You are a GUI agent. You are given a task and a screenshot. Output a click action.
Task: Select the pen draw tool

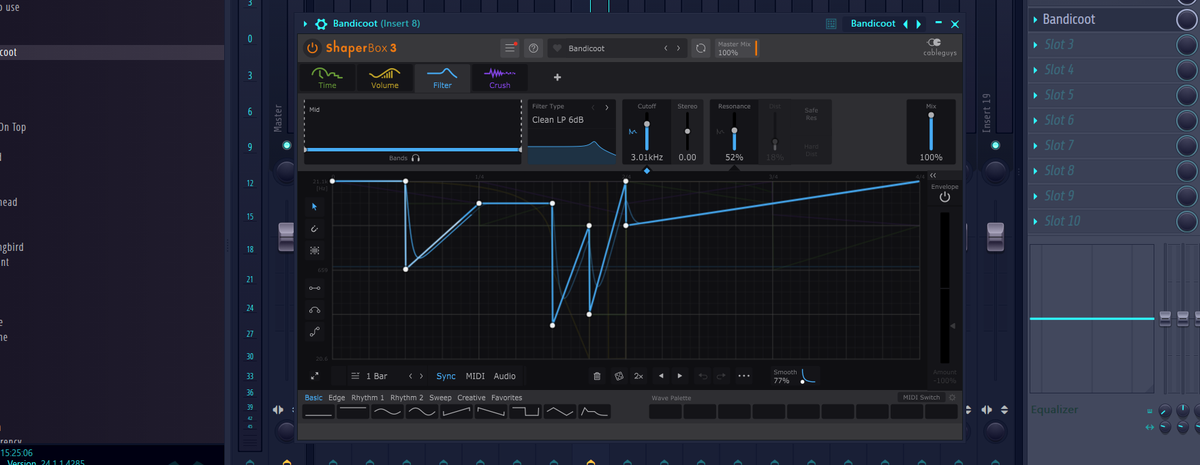[315, 229]
